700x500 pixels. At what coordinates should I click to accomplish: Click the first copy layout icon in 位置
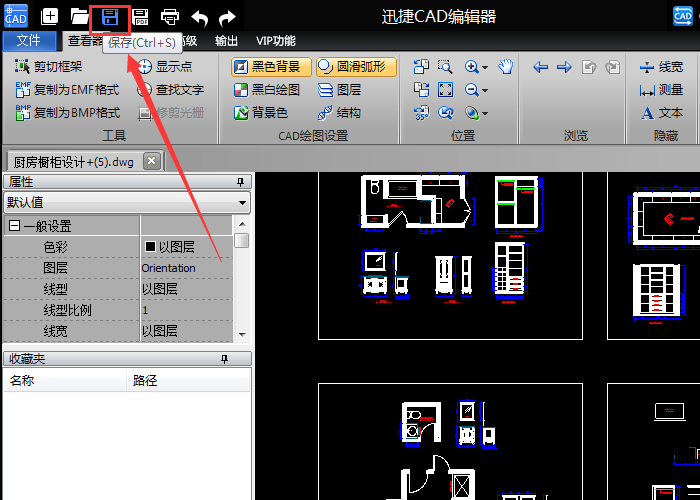[421, 67]
